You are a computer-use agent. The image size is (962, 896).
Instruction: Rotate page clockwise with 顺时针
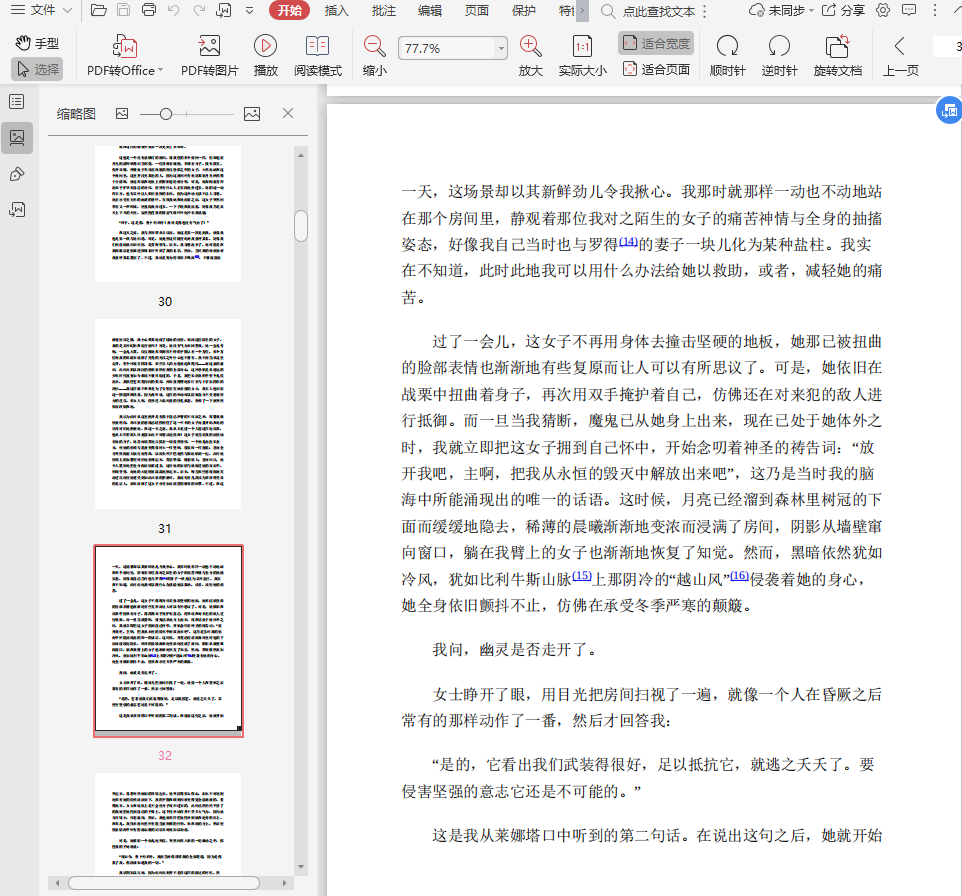pyautogui.click(x=728, y=47)
